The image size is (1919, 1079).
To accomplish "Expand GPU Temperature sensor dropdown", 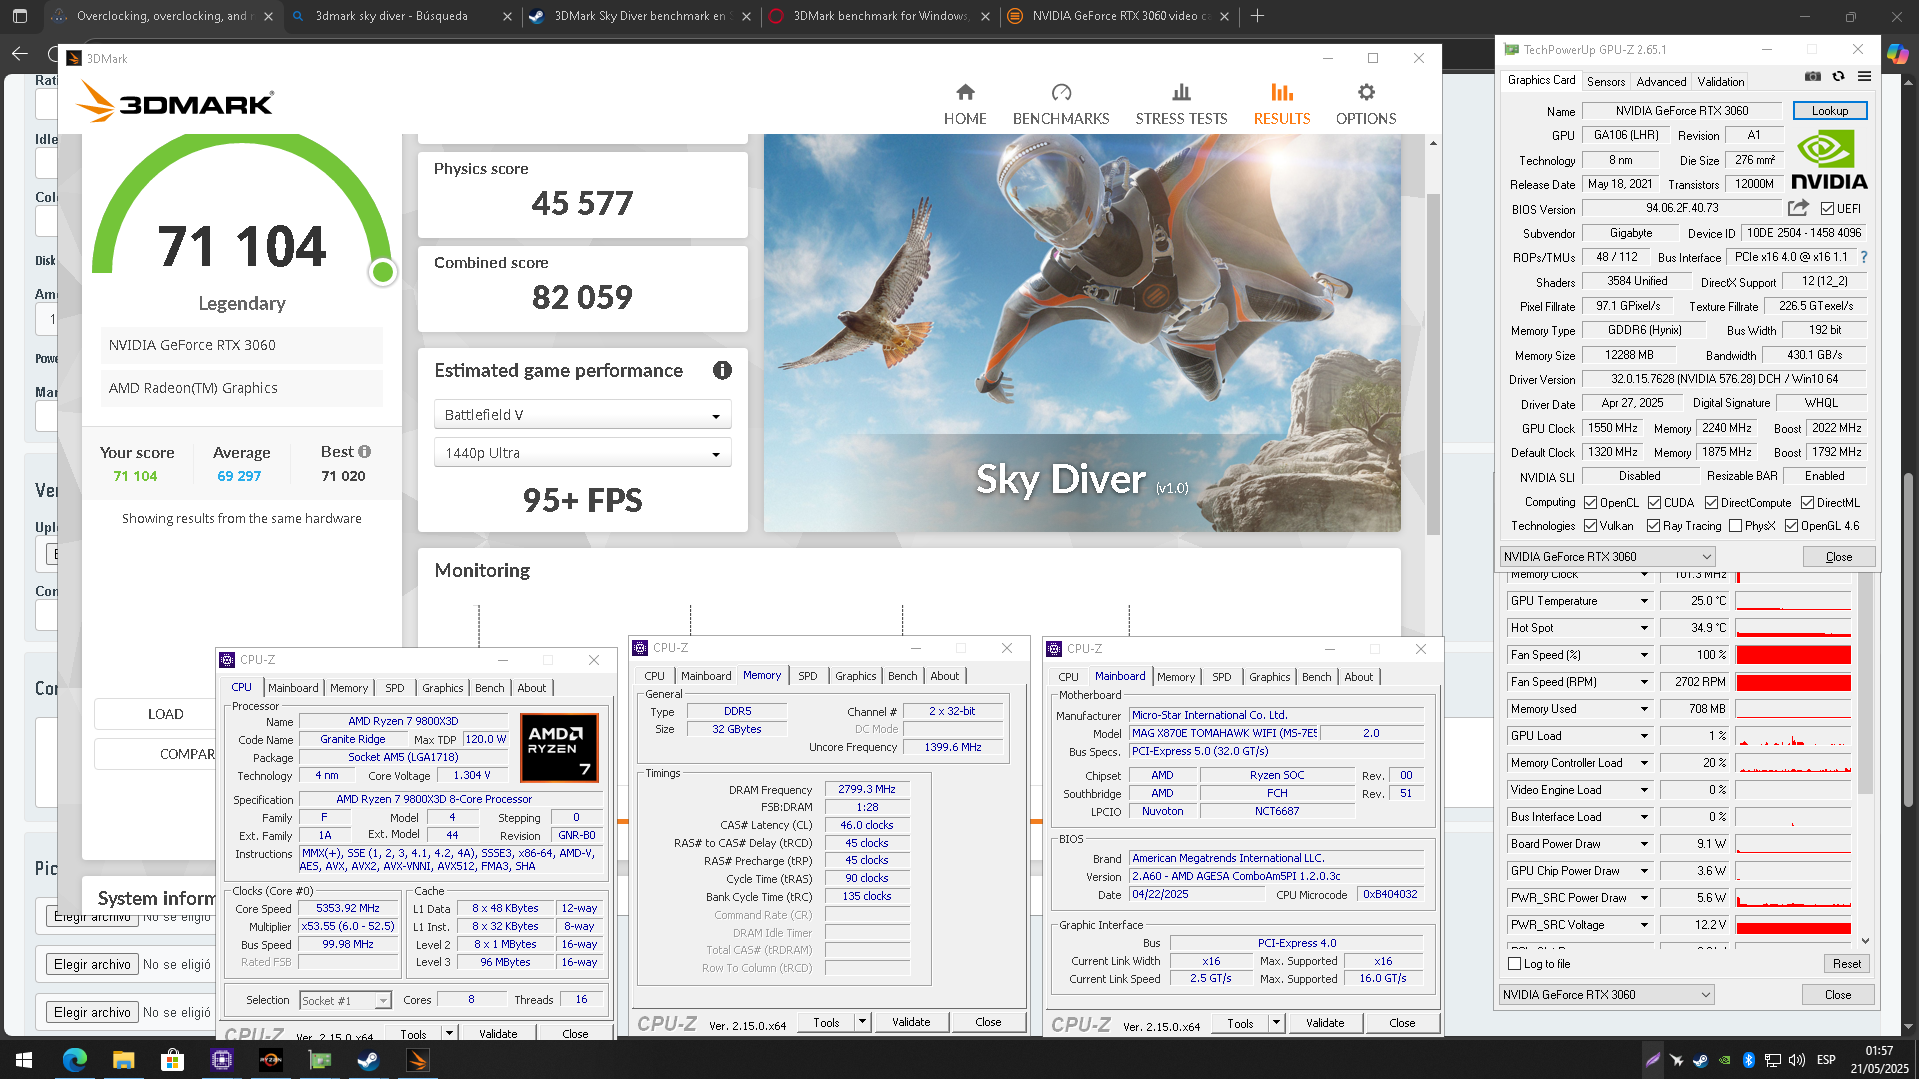I will click(x=1643, y=601).
